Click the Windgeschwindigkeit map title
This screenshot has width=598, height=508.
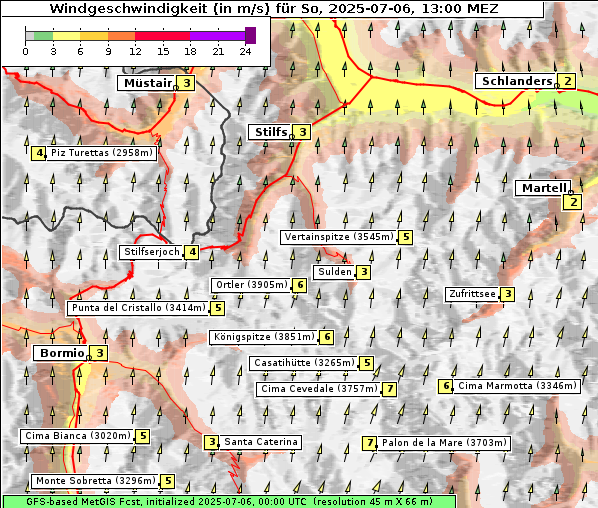click(273, 8)
